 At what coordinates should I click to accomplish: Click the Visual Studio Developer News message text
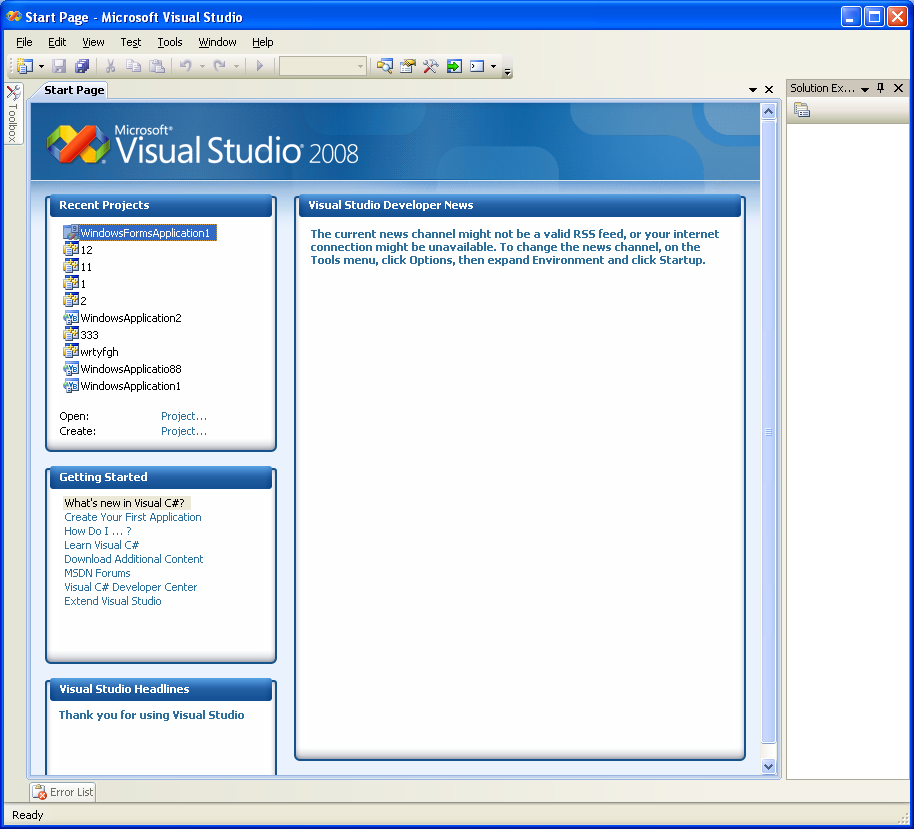515,247
